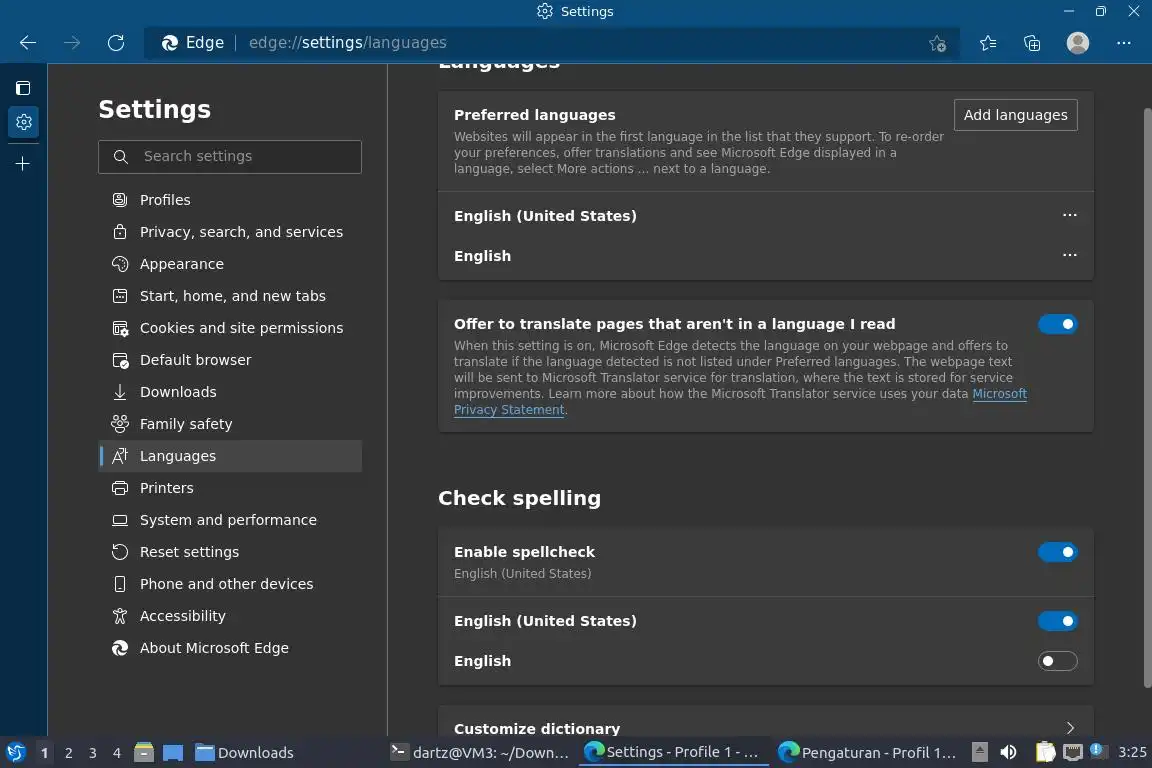Open the Collections icon in toolbar
This screenshot has width=1152, height=768.
1032,43
